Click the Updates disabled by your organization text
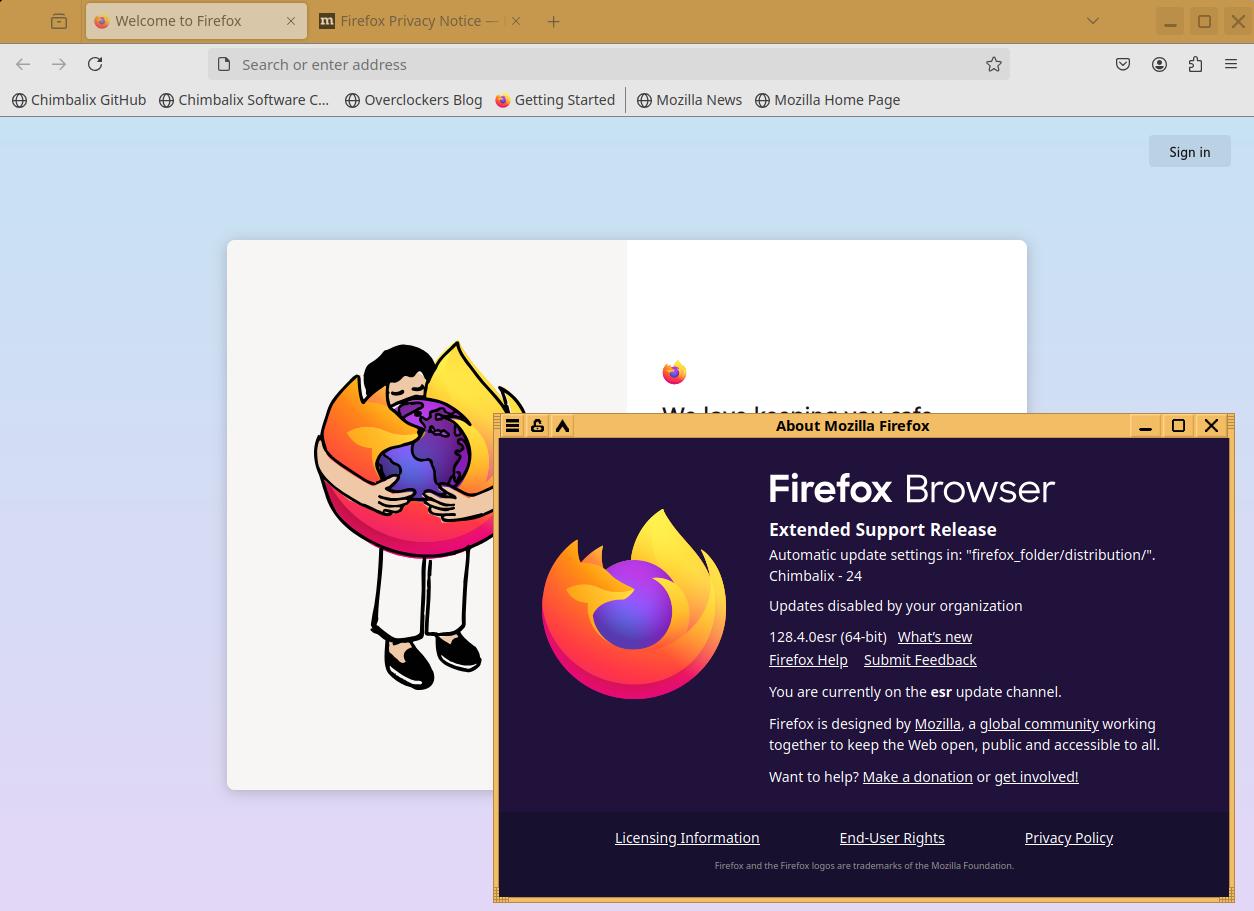The image size is (1254, 911). pos(895,606)
